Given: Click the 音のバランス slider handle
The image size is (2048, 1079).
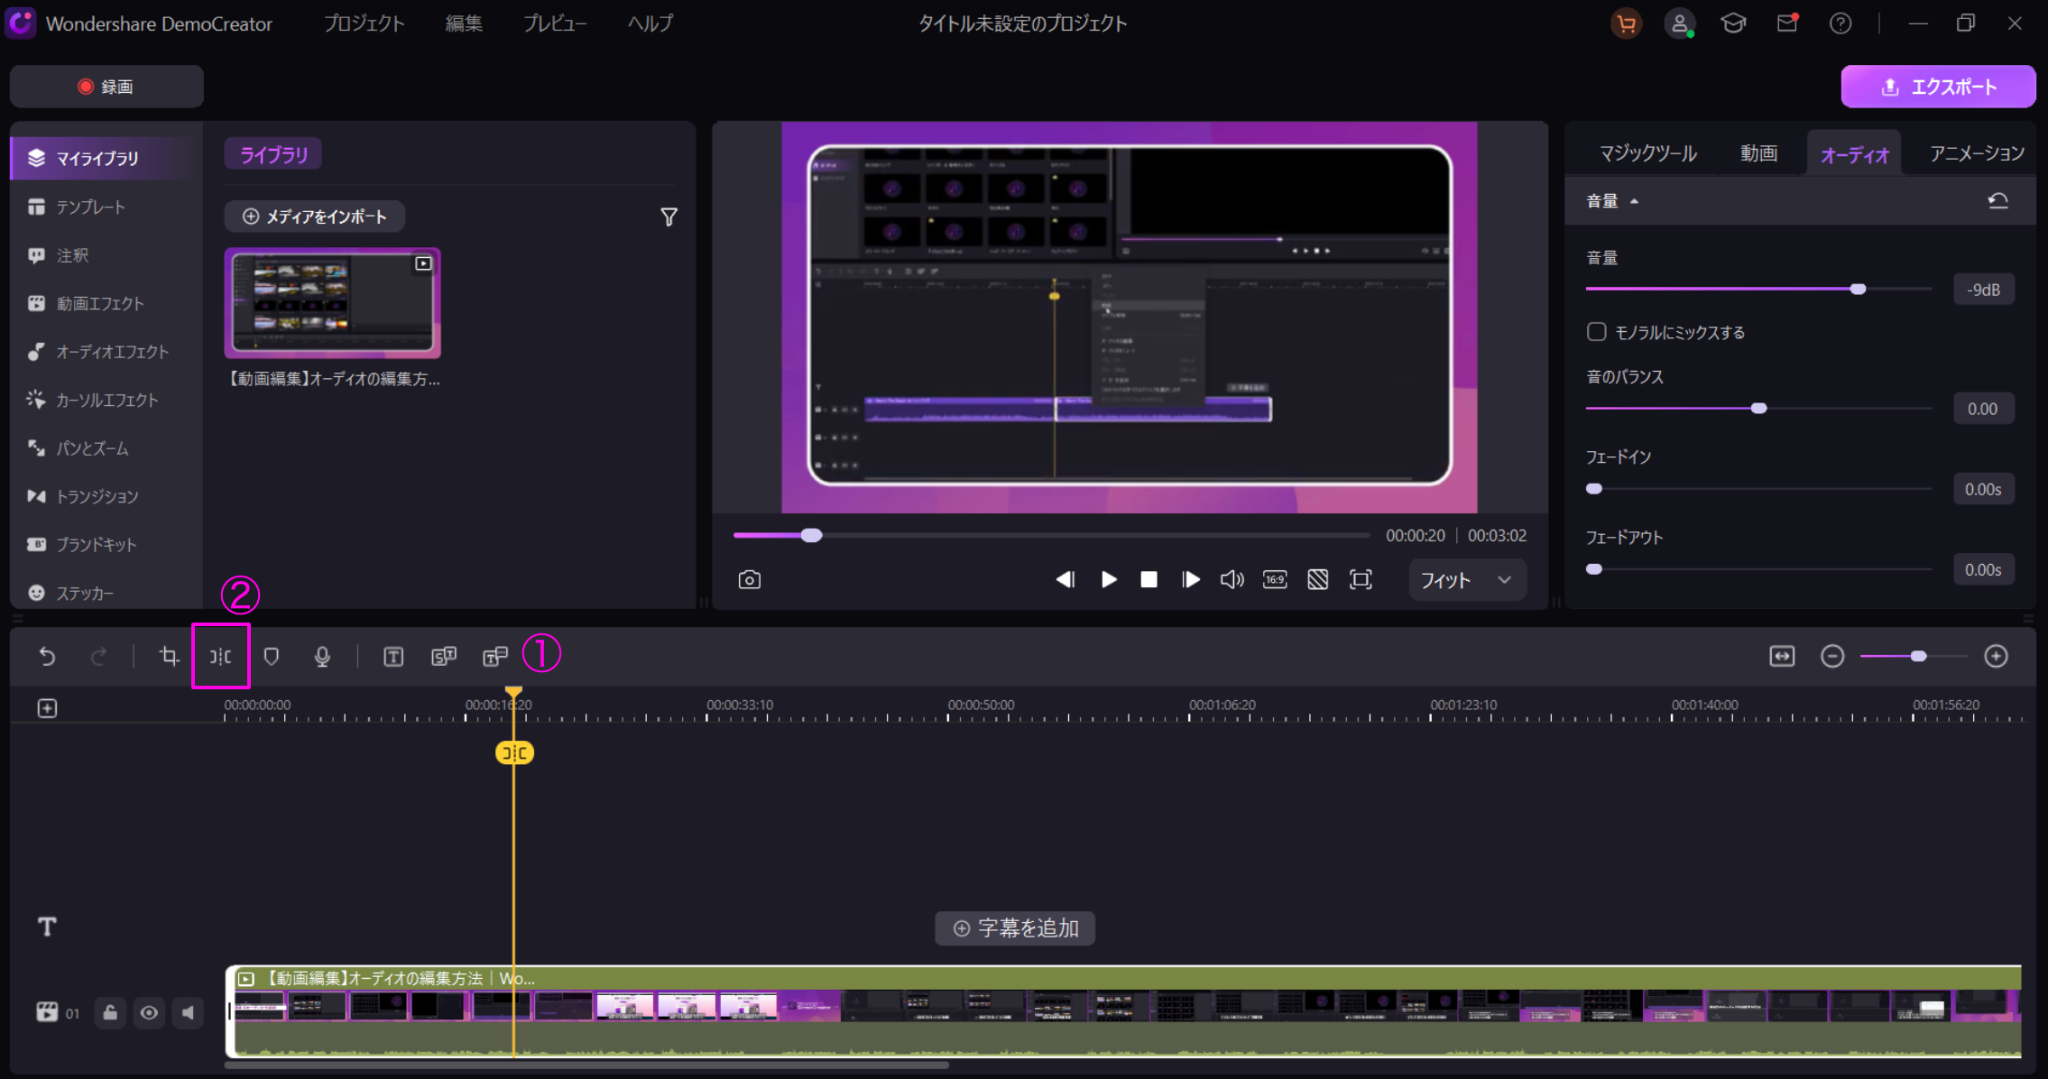Looking at the screenshot, I should 1759,408.
